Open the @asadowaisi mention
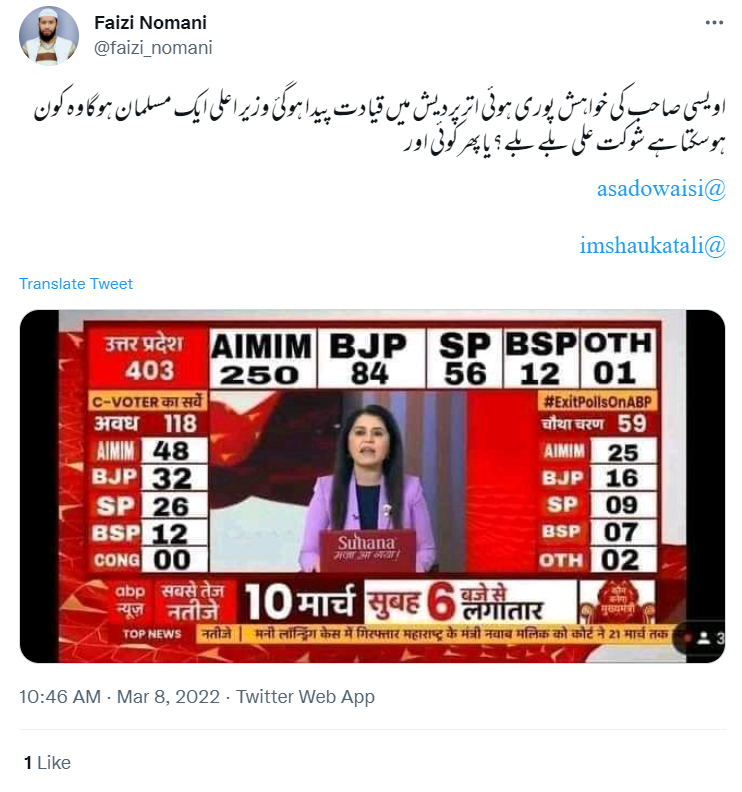The image size is (742, 792). click(x=661, y=189)
